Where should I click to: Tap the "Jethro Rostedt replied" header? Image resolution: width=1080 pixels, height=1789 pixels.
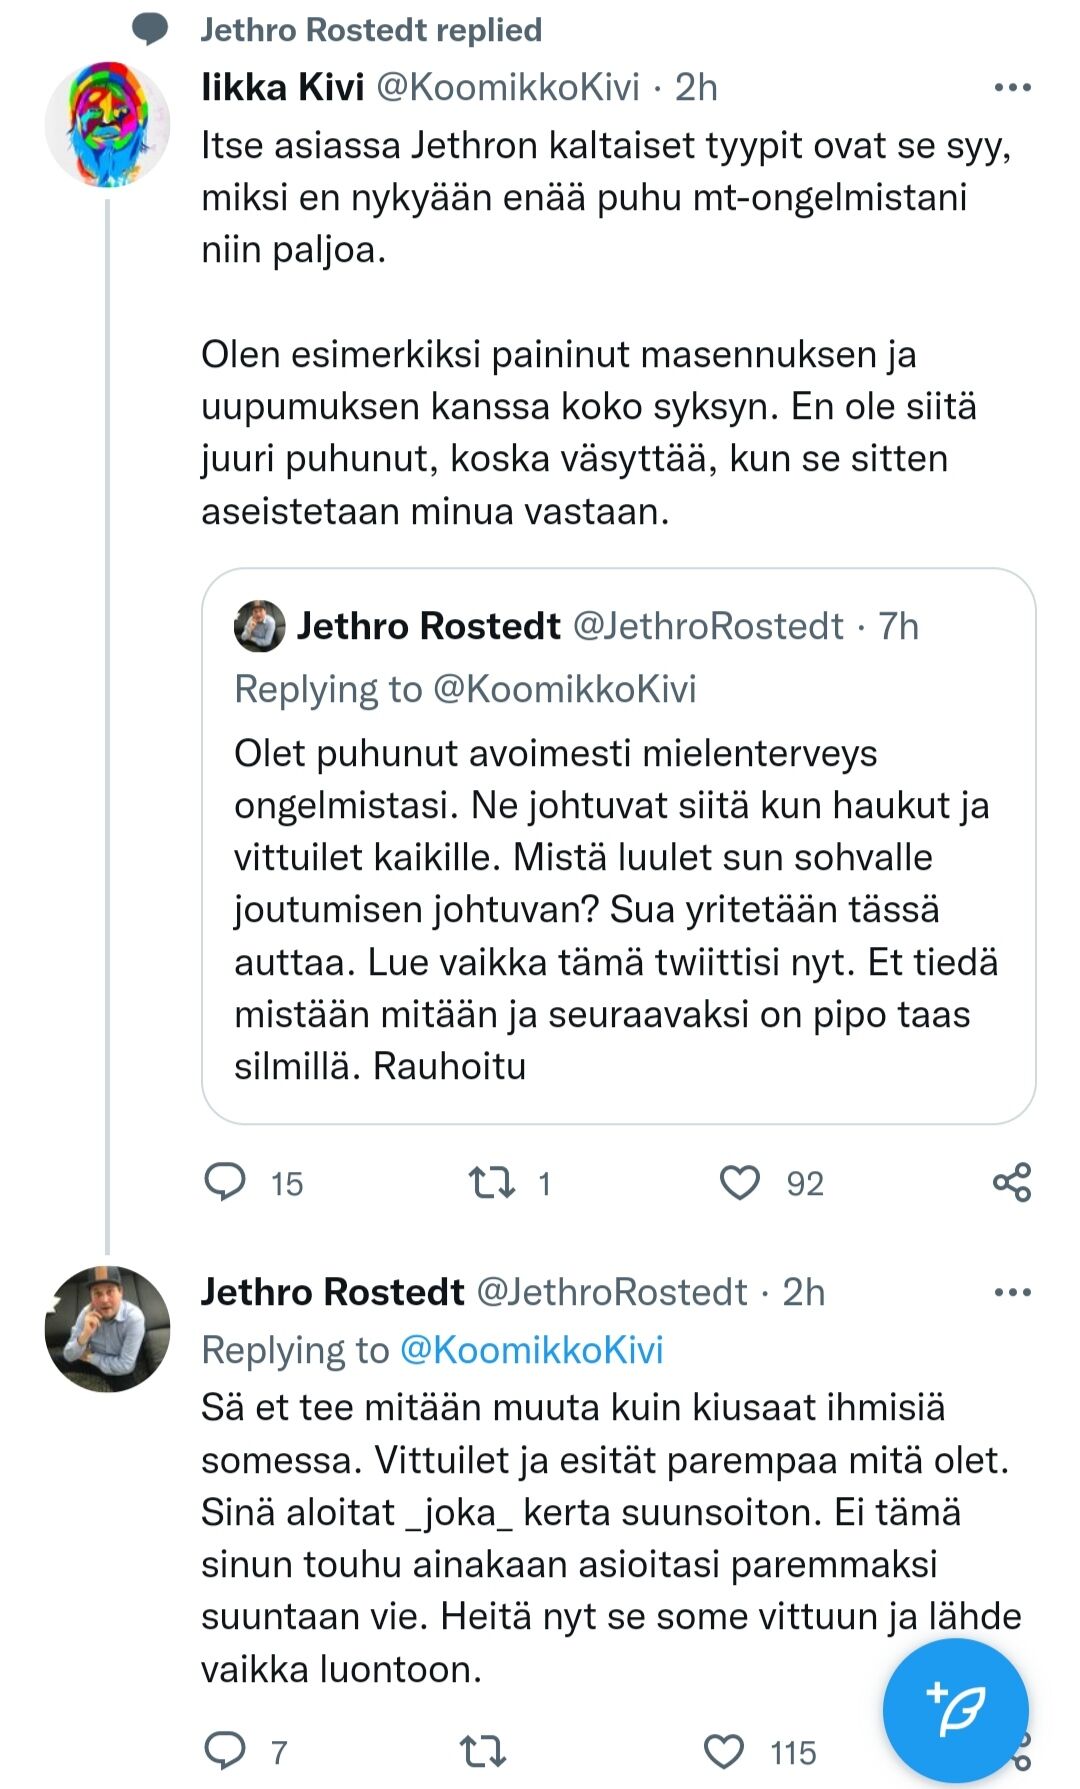tap(371, 30)
